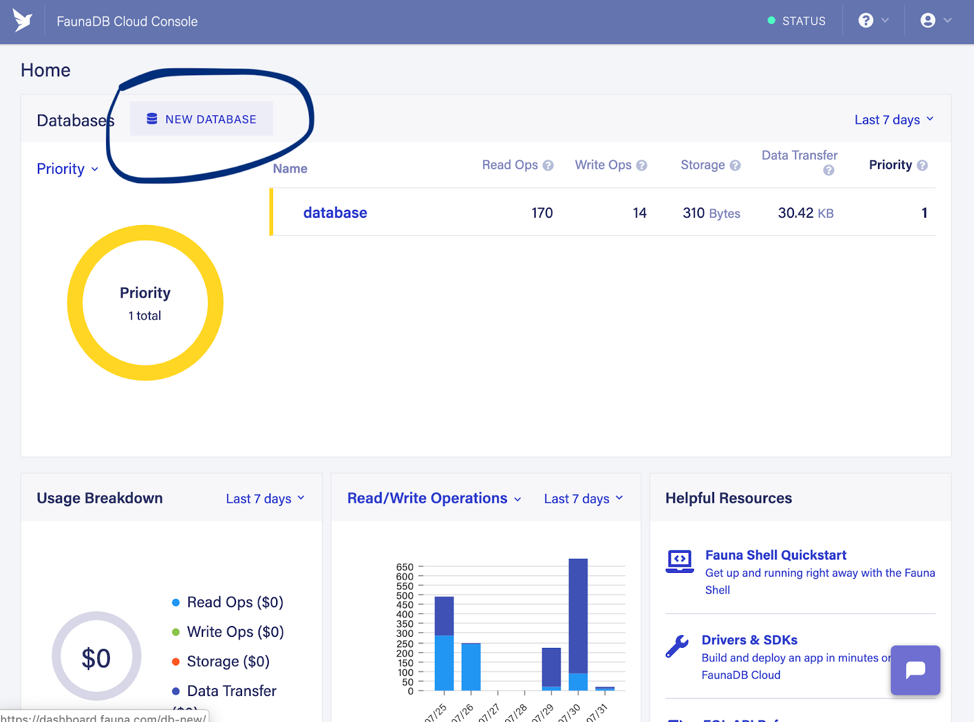The height and width of the screenshot is (722, 974).
Task: Click the Read Ops column header
Action: pyautogui.click(x=509, y=165)
